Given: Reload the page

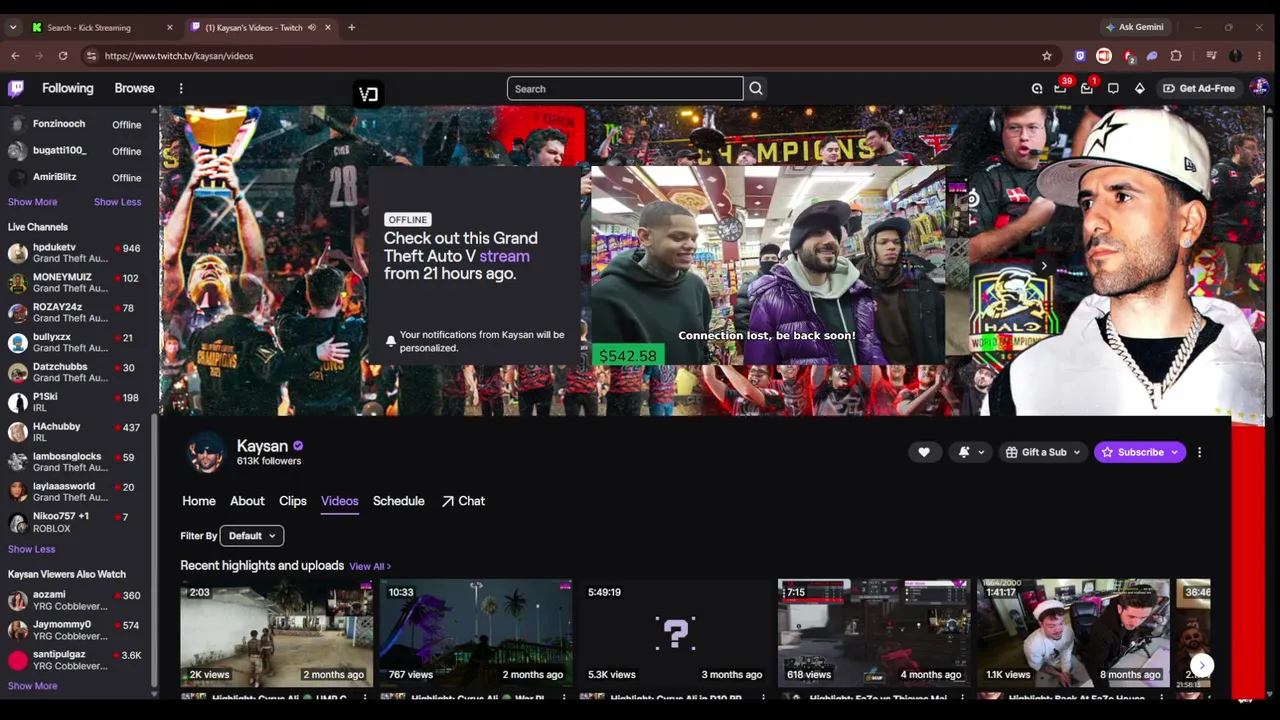Looking at the screenshot, I should [63, 56].
